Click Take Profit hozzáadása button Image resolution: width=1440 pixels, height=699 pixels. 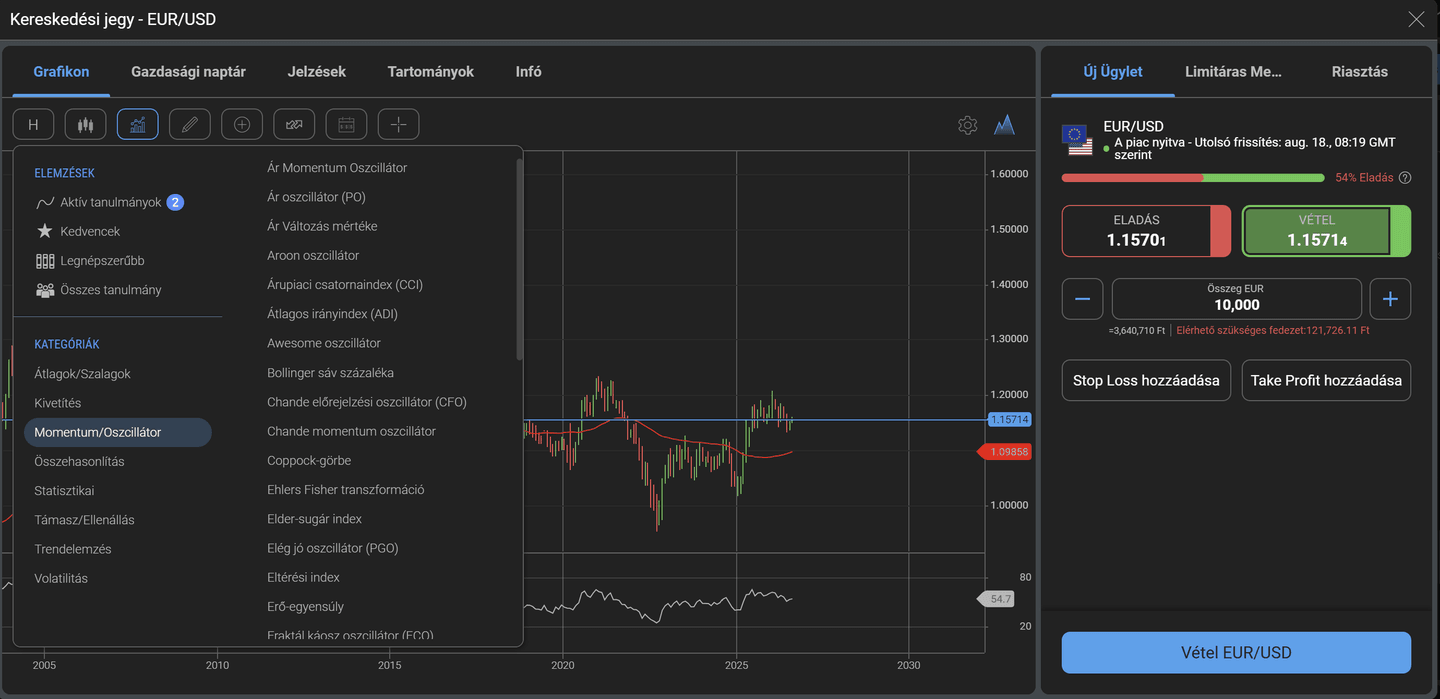click(x=1326, y=380)
